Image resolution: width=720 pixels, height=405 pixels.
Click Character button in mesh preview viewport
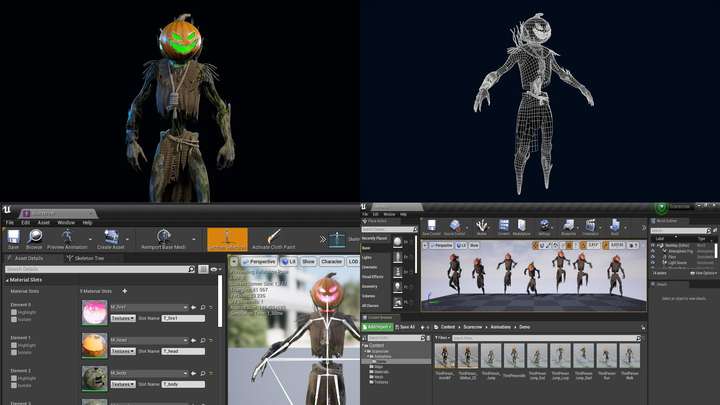click(332, 262)
